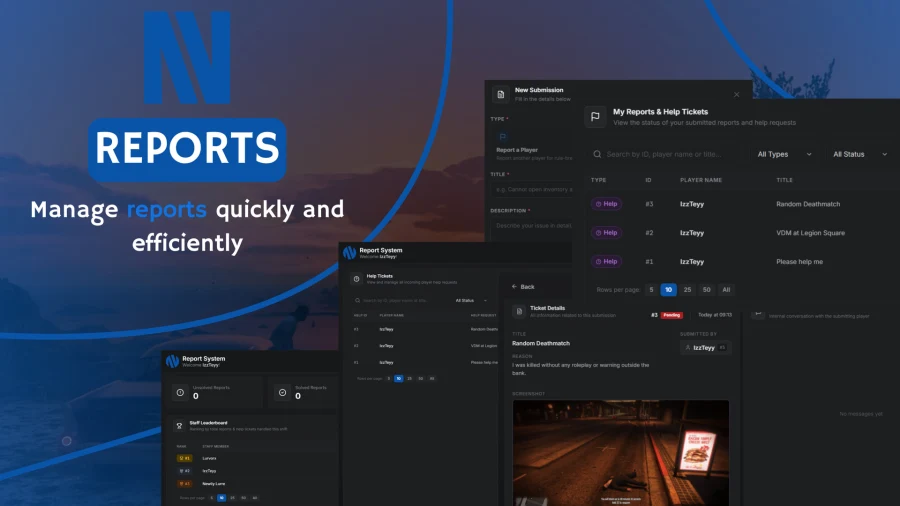Click the user icon next to submitter IzzTeyy

688,348
